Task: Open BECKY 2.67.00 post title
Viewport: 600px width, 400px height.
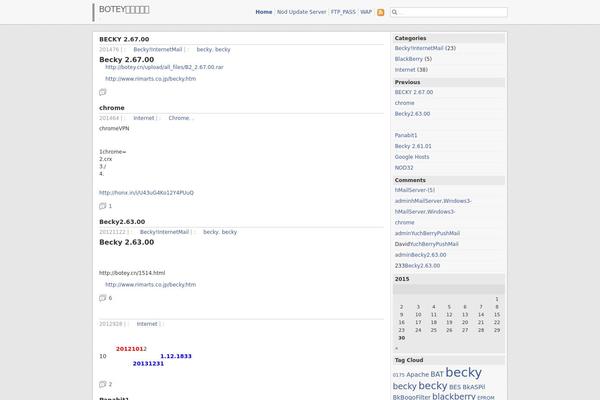Action: click(124, 39)
